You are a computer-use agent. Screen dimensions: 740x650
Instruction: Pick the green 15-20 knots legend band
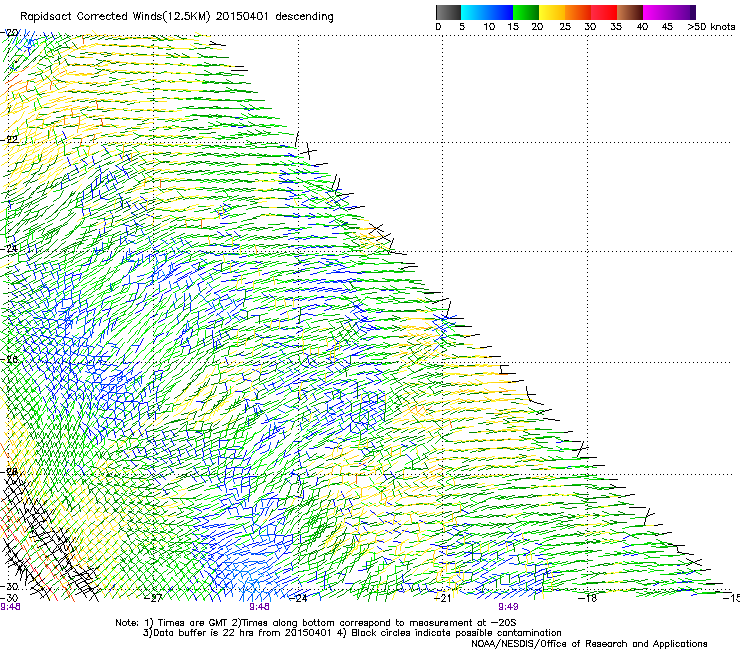point(526,12)
